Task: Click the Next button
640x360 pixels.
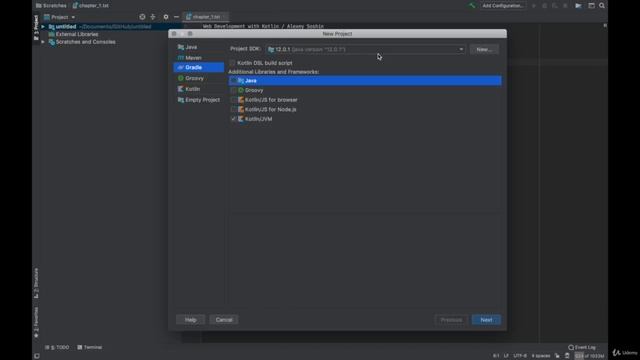Action: click(486, 320)
